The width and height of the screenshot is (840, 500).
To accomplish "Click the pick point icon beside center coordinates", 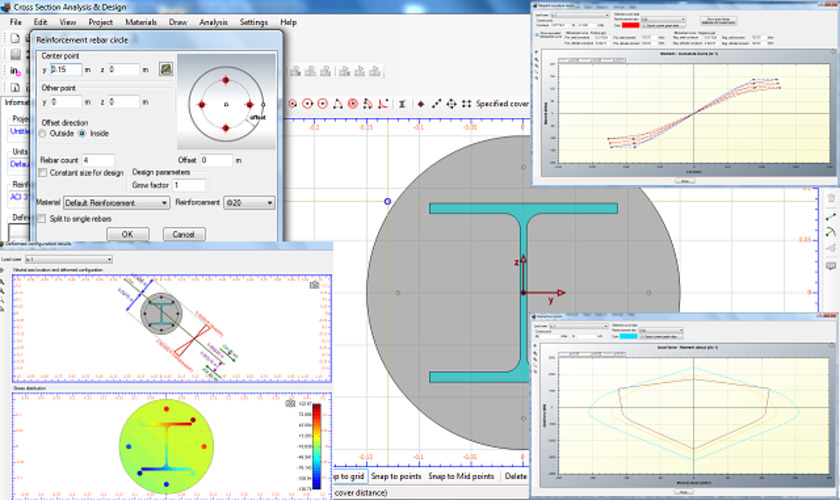I will [165, 70].
